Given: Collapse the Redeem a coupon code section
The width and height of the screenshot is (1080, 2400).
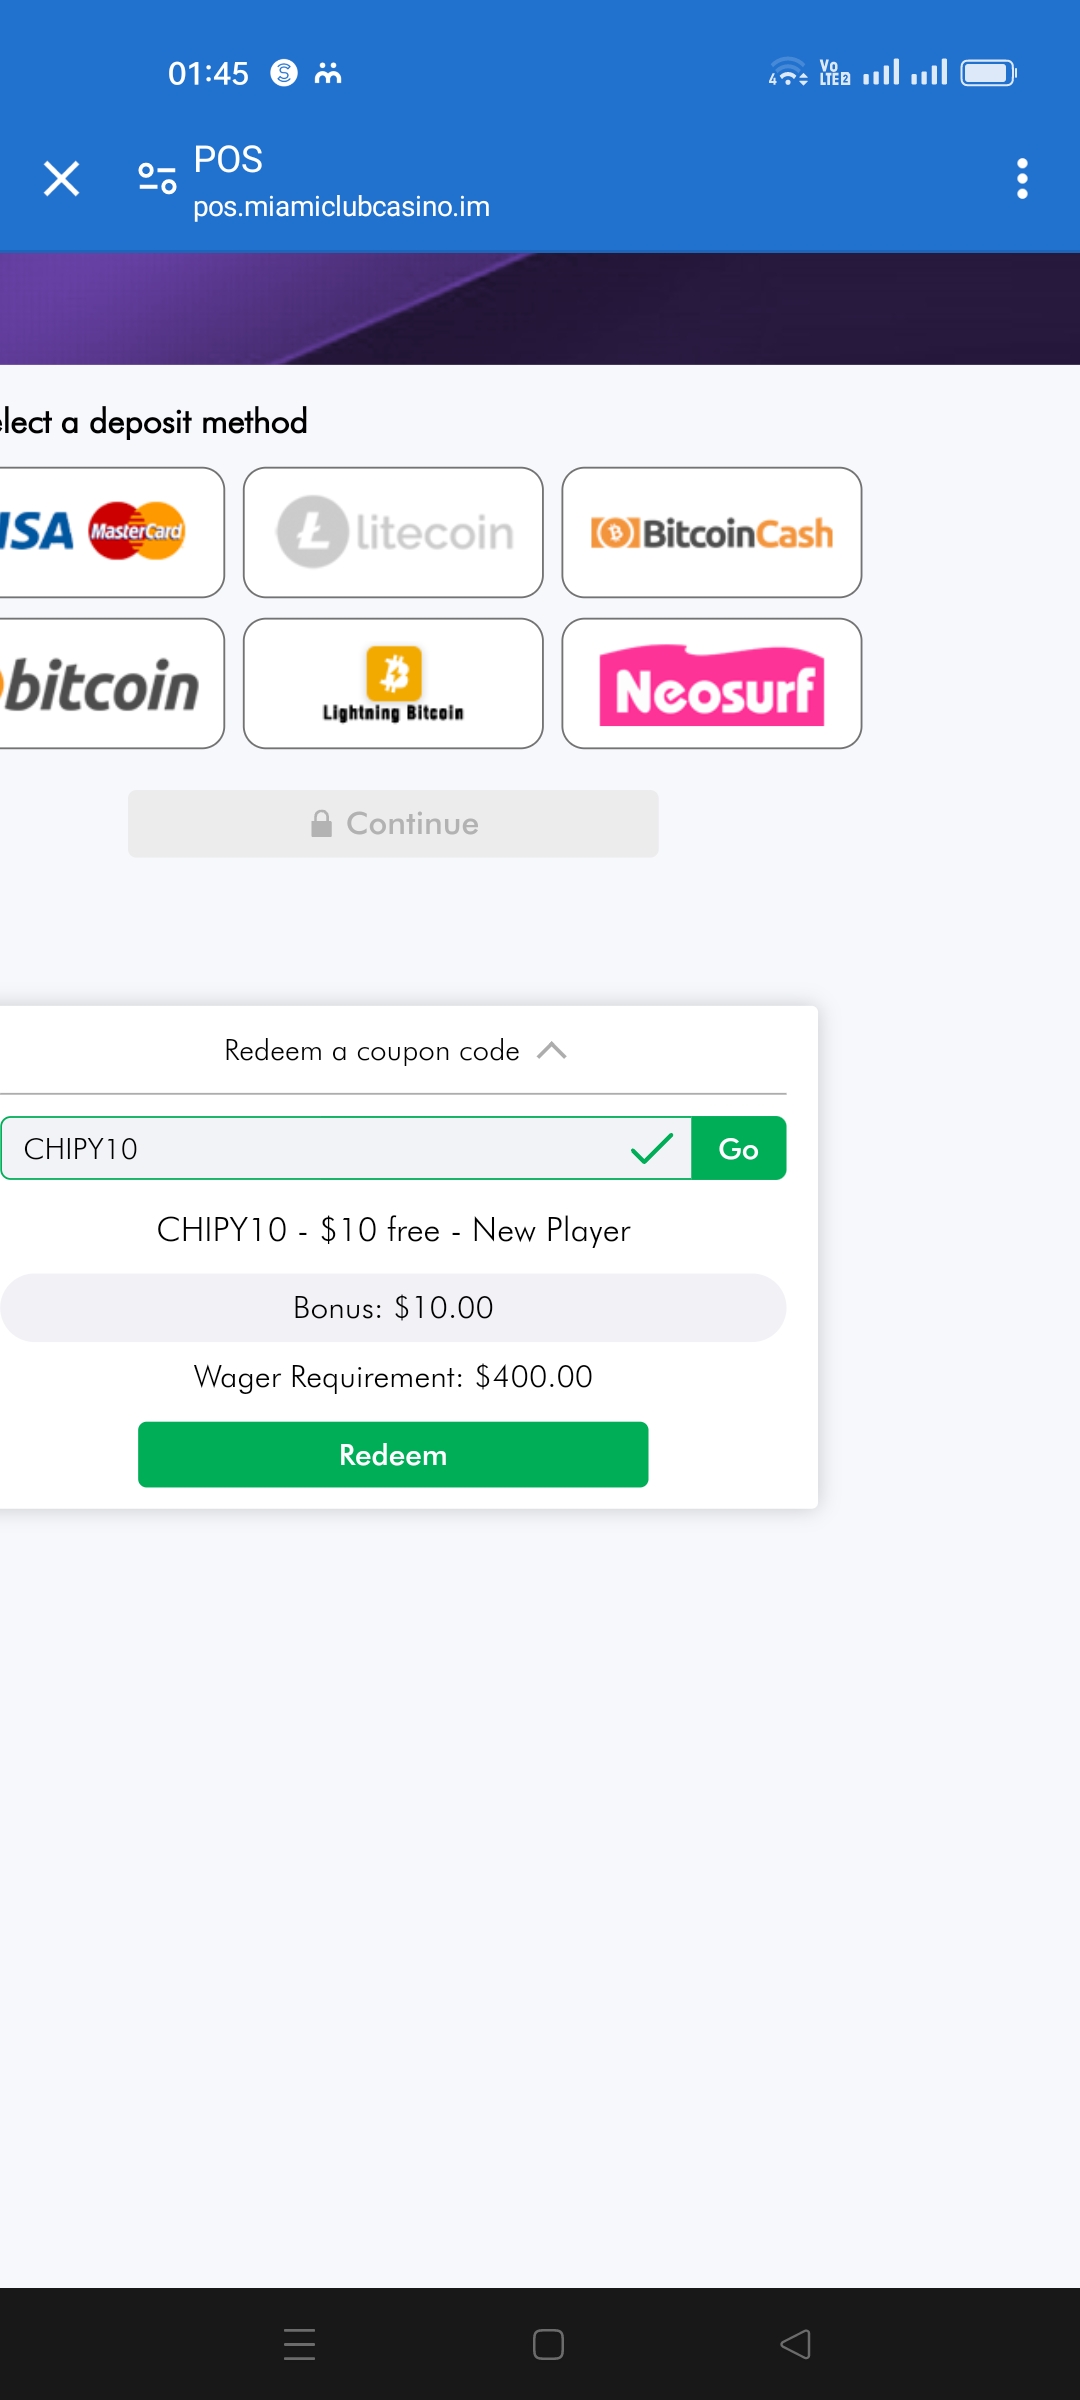Looking at the screenshot, I should (551, 1051).
